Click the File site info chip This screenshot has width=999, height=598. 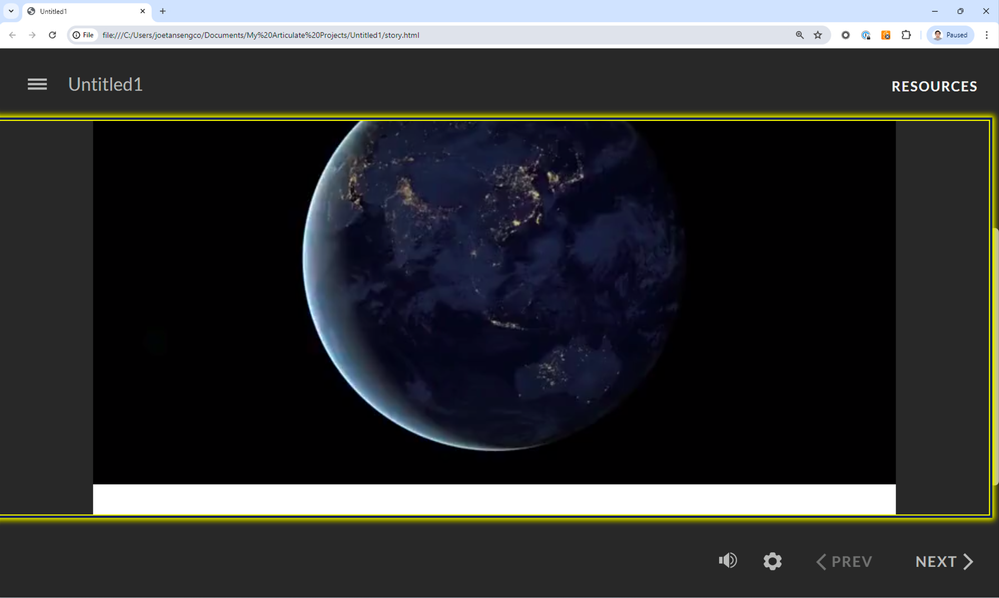coord(83,35)
